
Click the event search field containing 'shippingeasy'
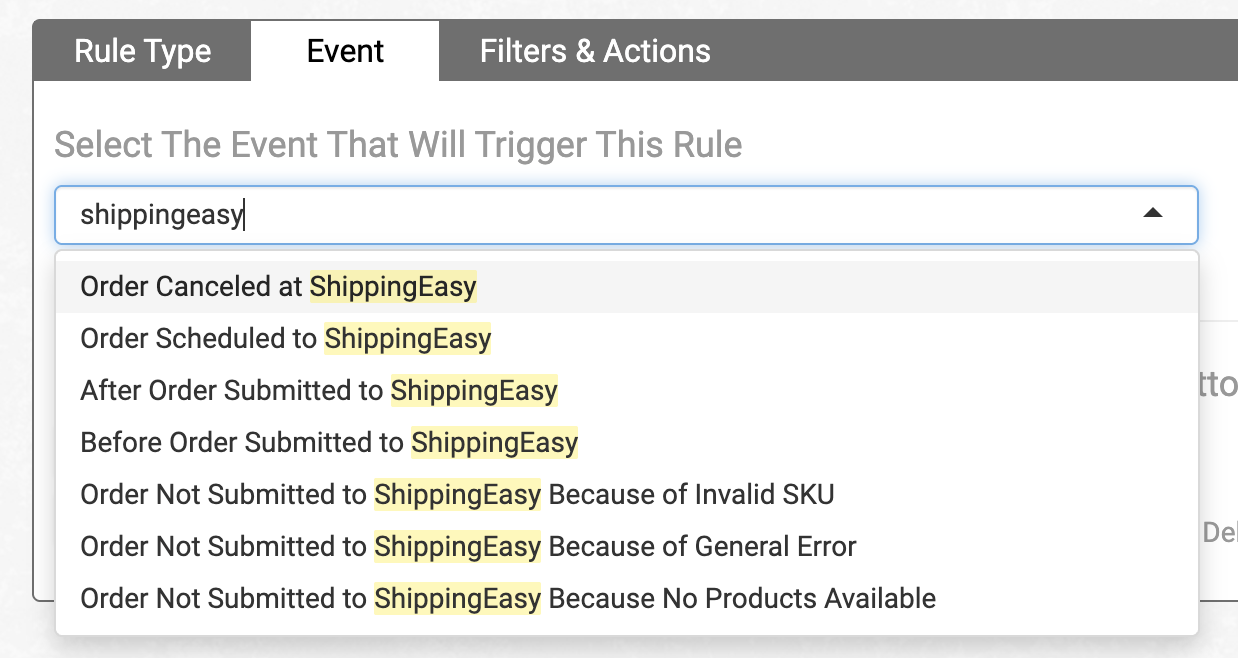click(600, 215)
